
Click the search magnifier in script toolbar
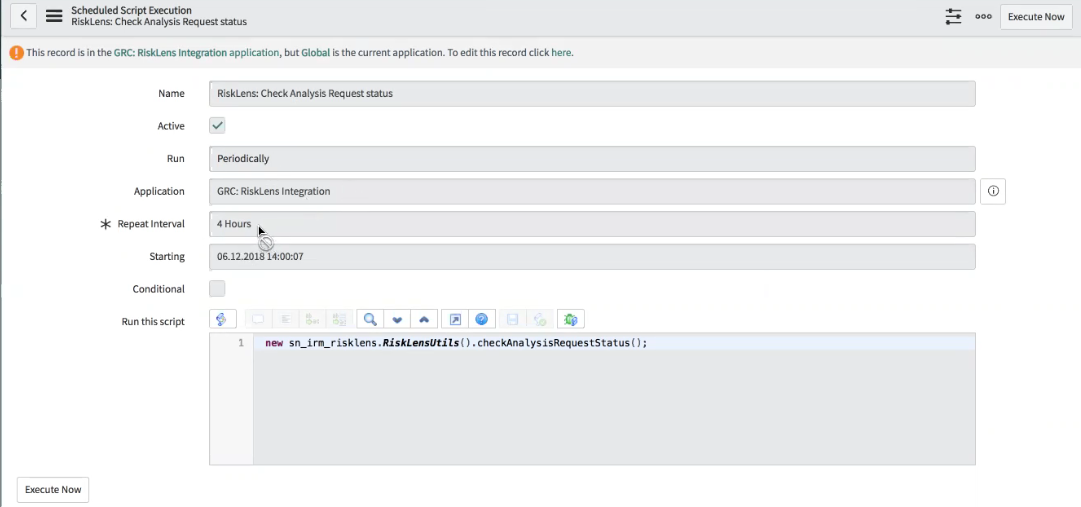[x=370, y=319]
